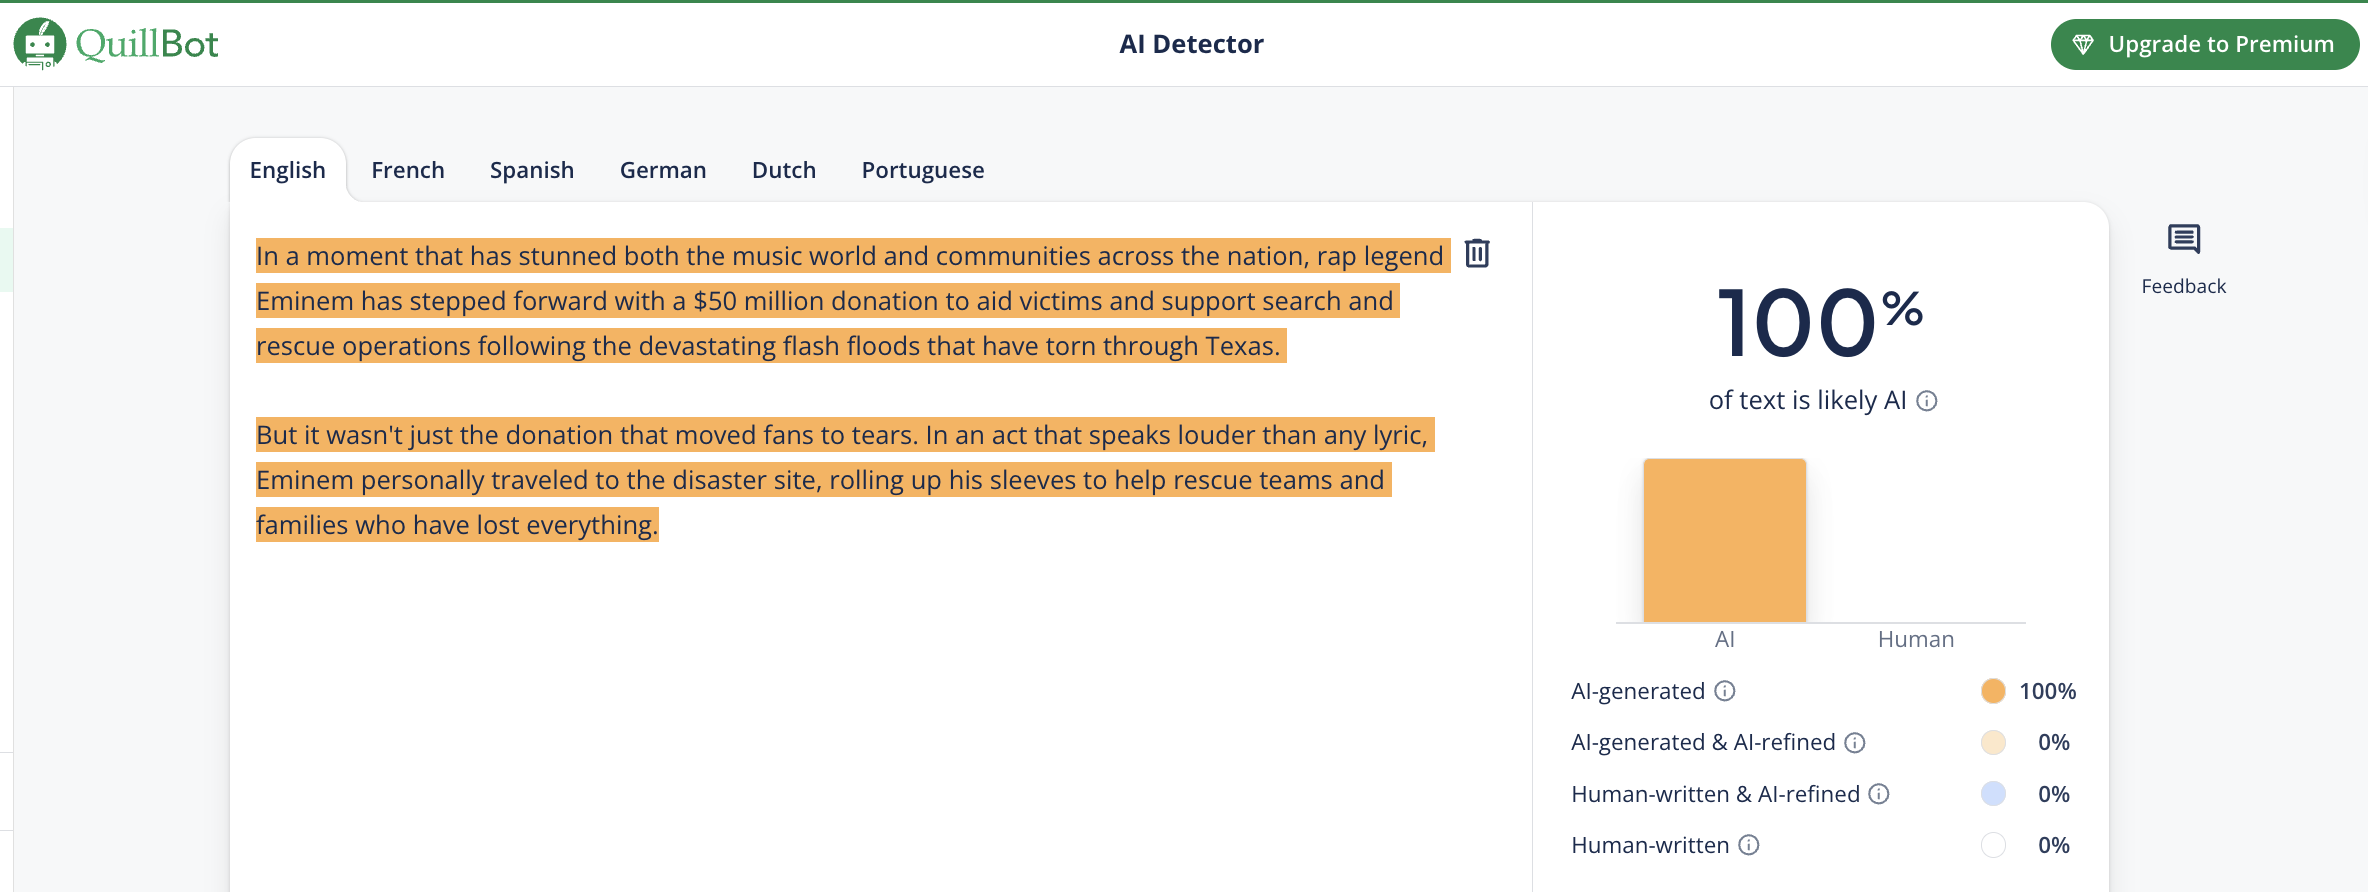The image size is (2368, 892).
Task: Click the 'AI-generated & AI-refined' label
Action: (1704, 742)
